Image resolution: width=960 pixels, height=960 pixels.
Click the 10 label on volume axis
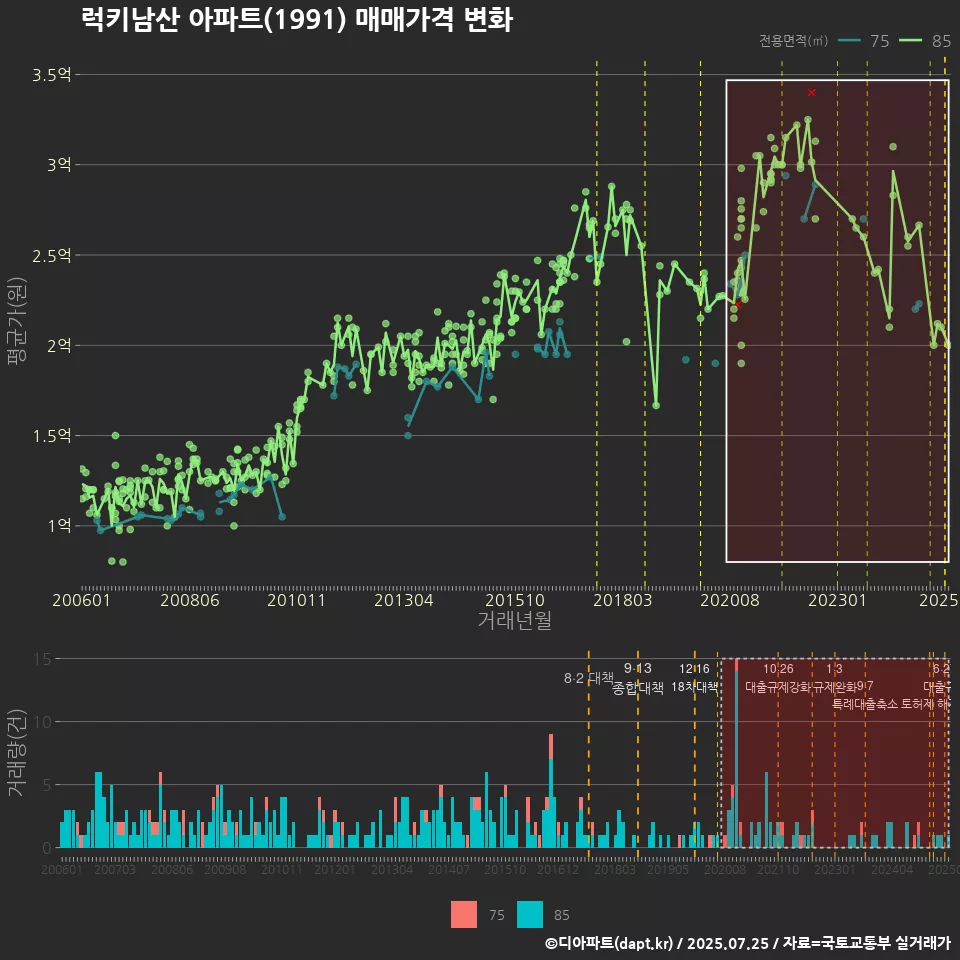[x=42, y=722]
